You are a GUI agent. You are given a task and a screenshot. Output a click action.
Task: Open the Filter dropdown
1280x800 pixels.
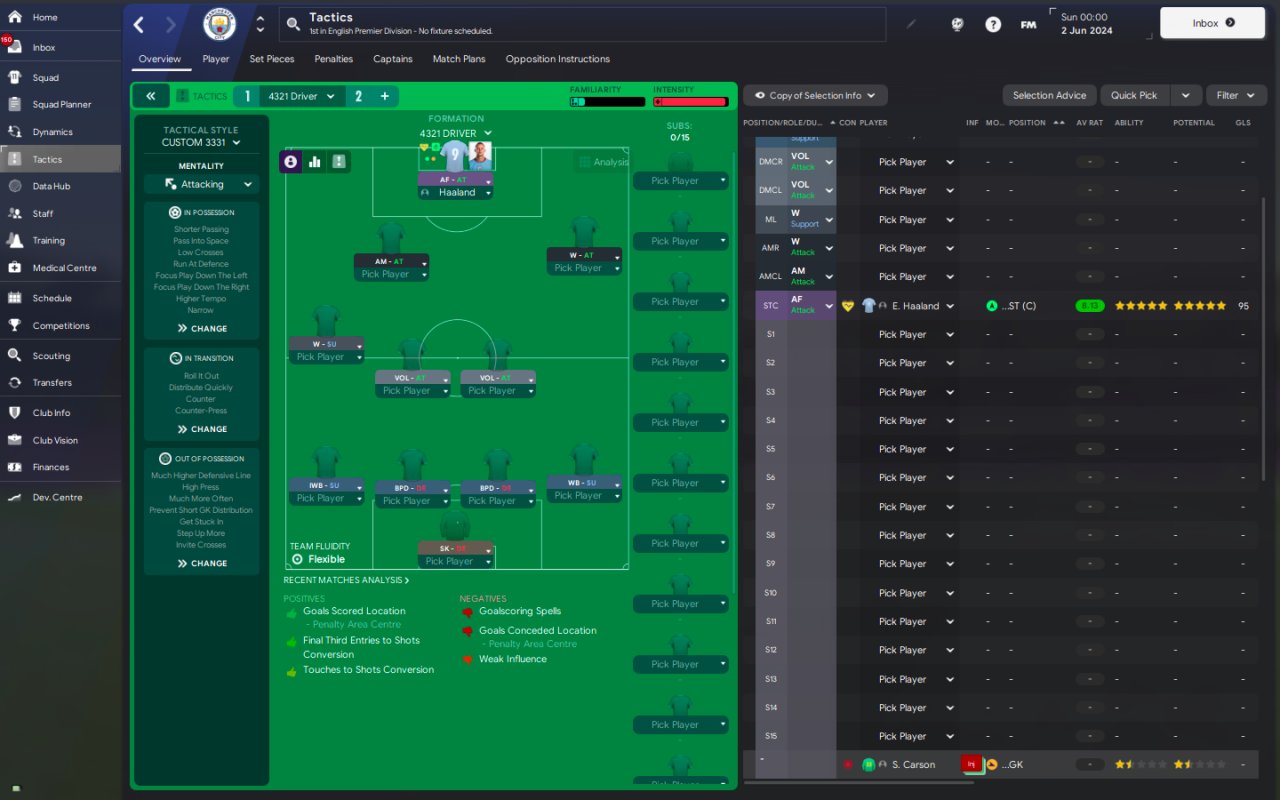[x=1236, y=95]
